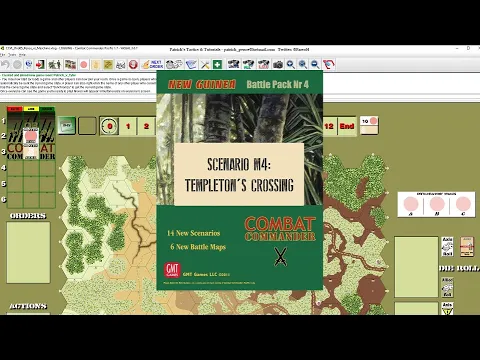480x360 pixels.
Task: Click the red-arrow retire/exit door icon
Action: click(x=40, y=64)
